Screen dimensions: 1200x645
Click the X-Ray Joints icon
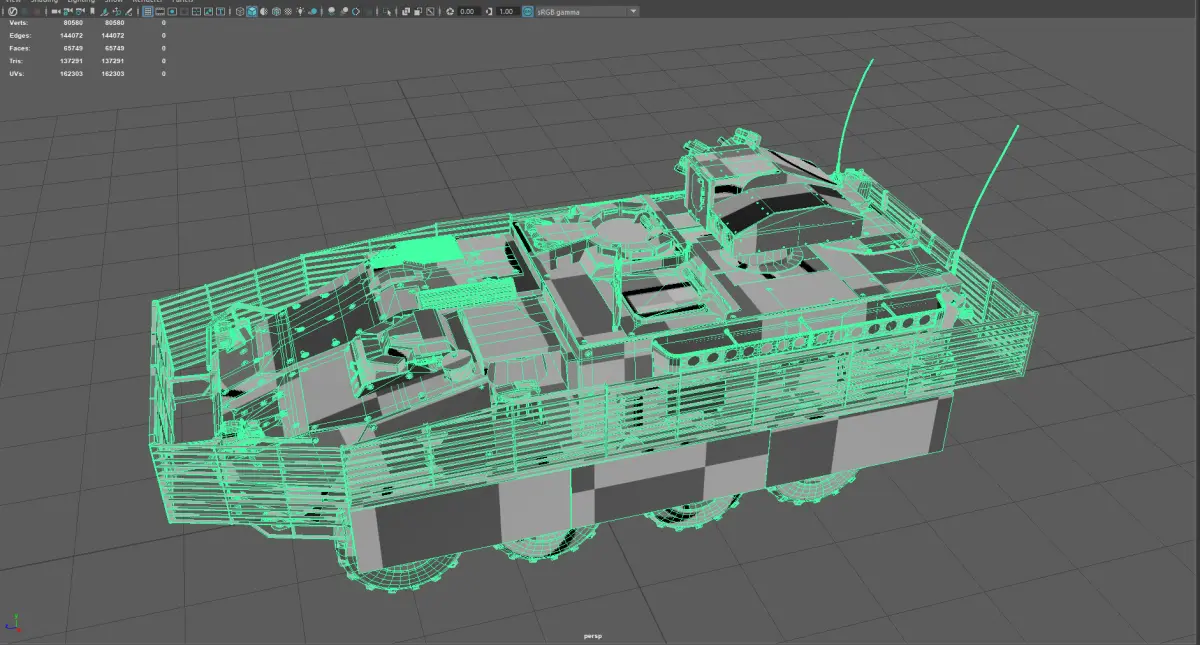pyautogui.click(x=430, y=11)
